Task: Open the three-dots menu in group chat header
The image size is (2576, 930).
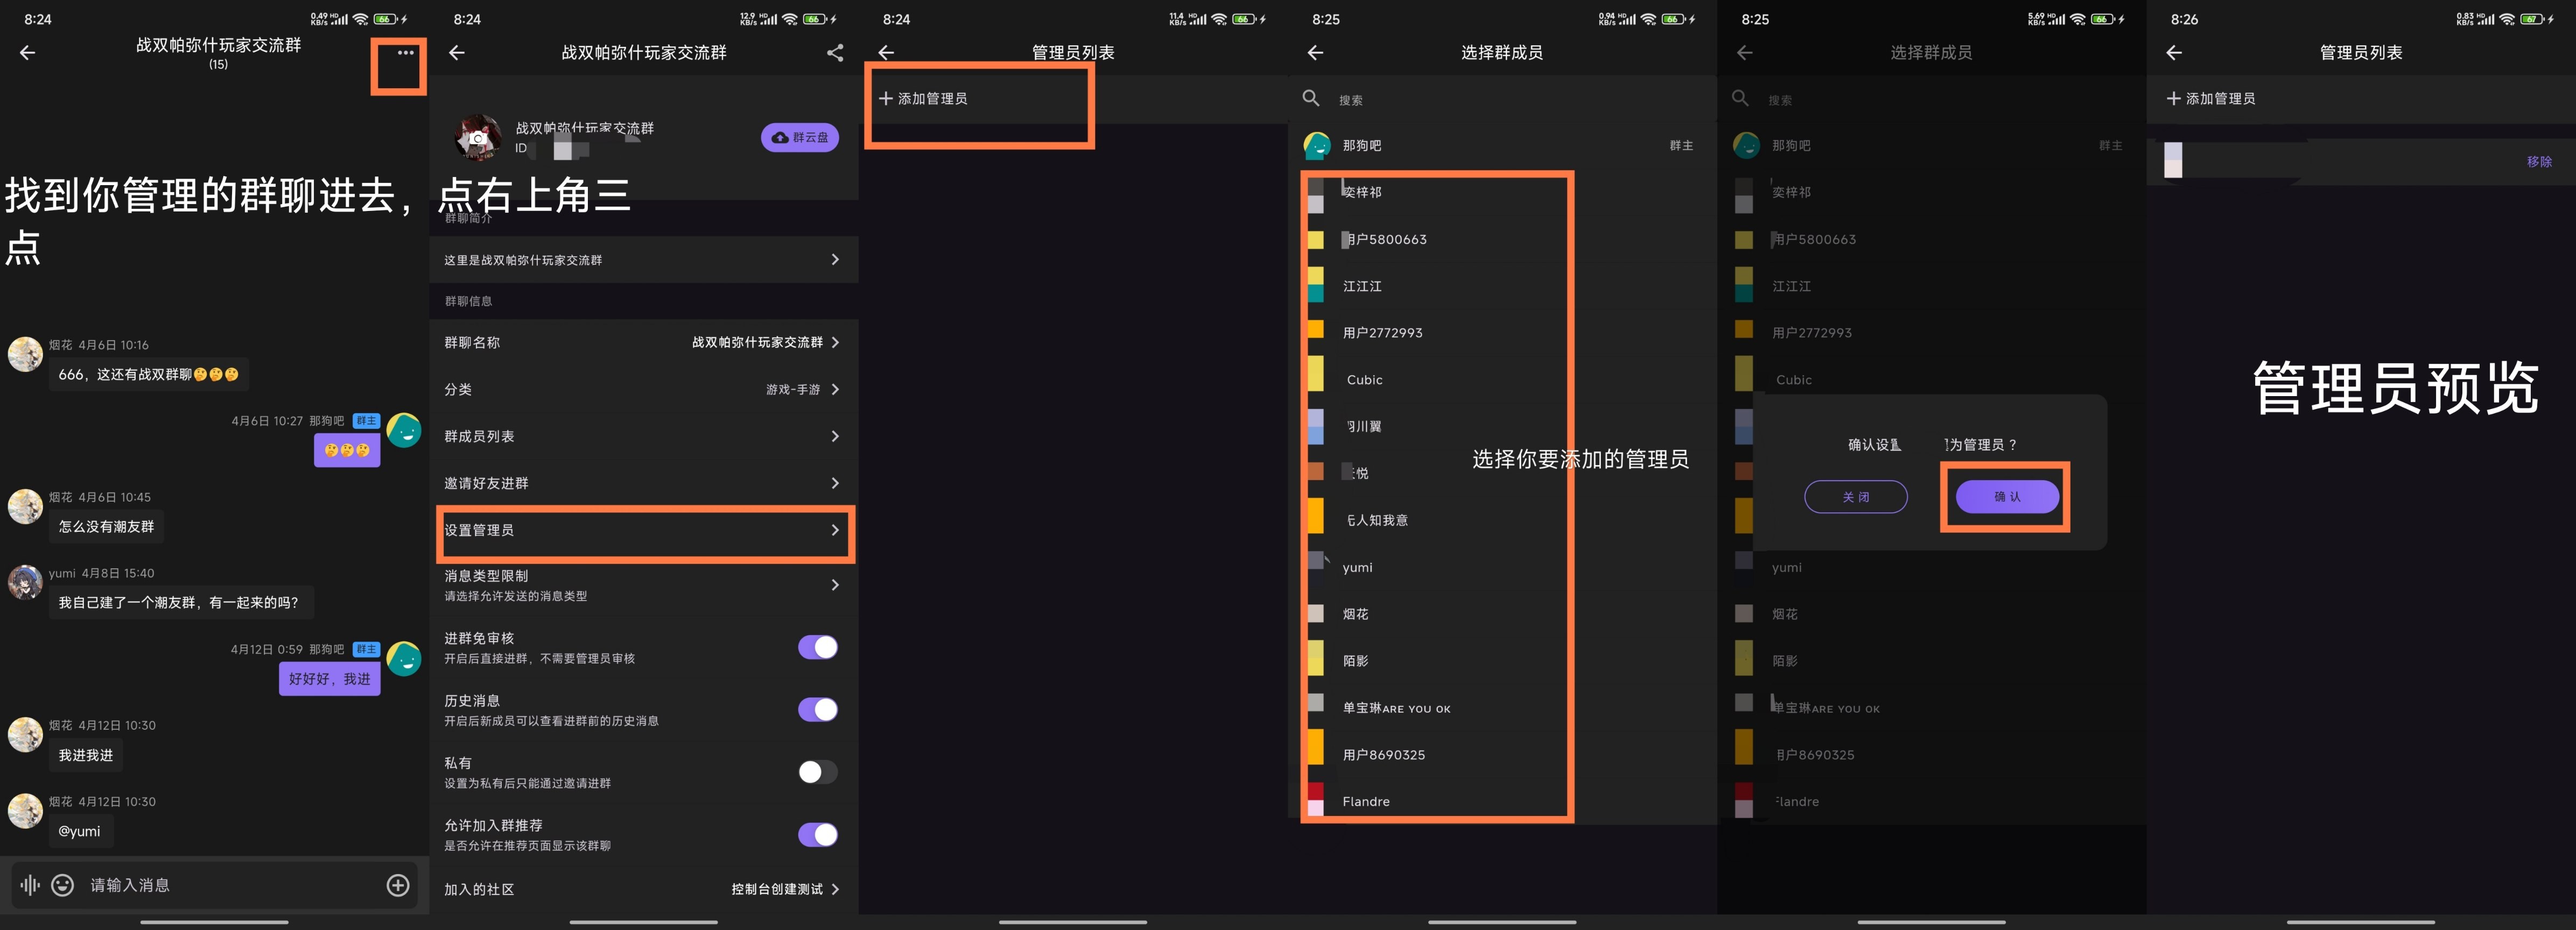Action: point(405,53)
